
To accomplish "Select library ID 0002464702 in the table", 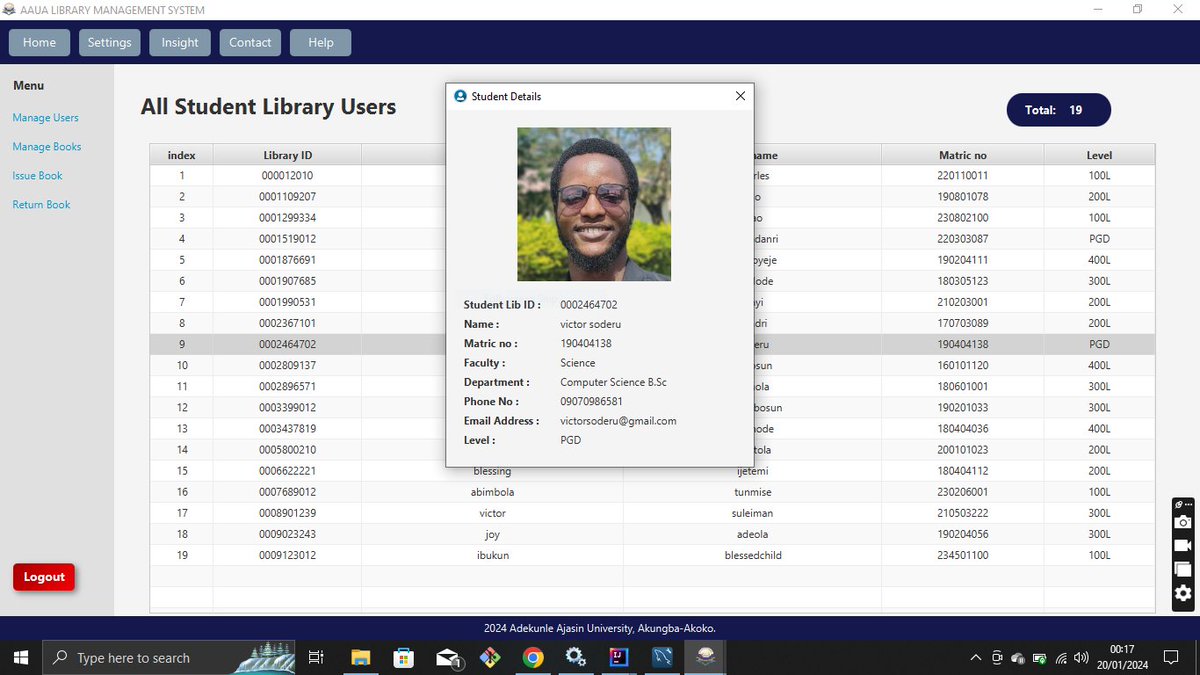I will pyautogui.click(x=287, y=344).
